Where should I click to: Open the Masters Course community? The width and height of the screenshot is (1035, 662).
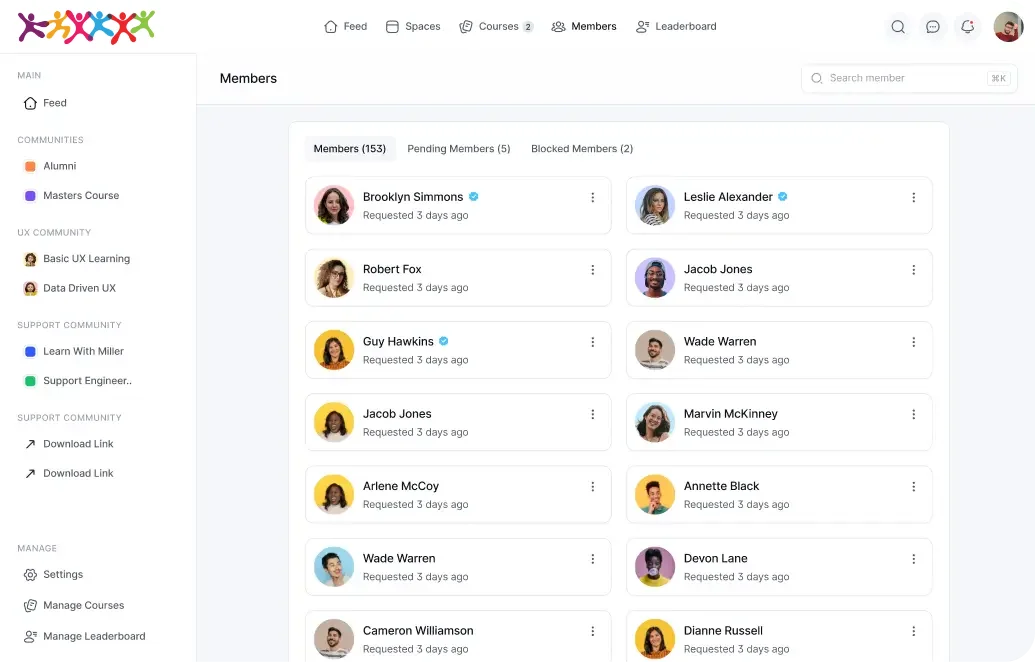80,196
